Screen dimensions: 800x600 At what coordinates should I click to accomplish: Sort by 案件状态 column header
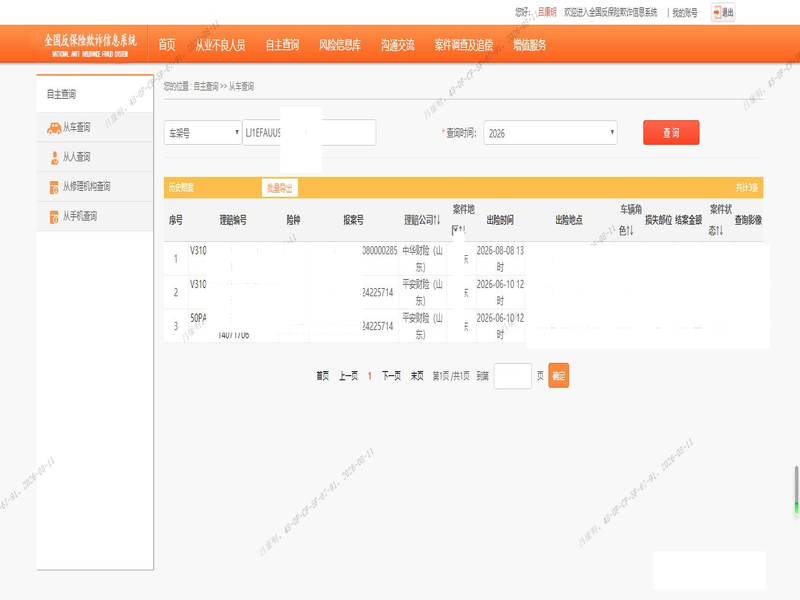720,220
